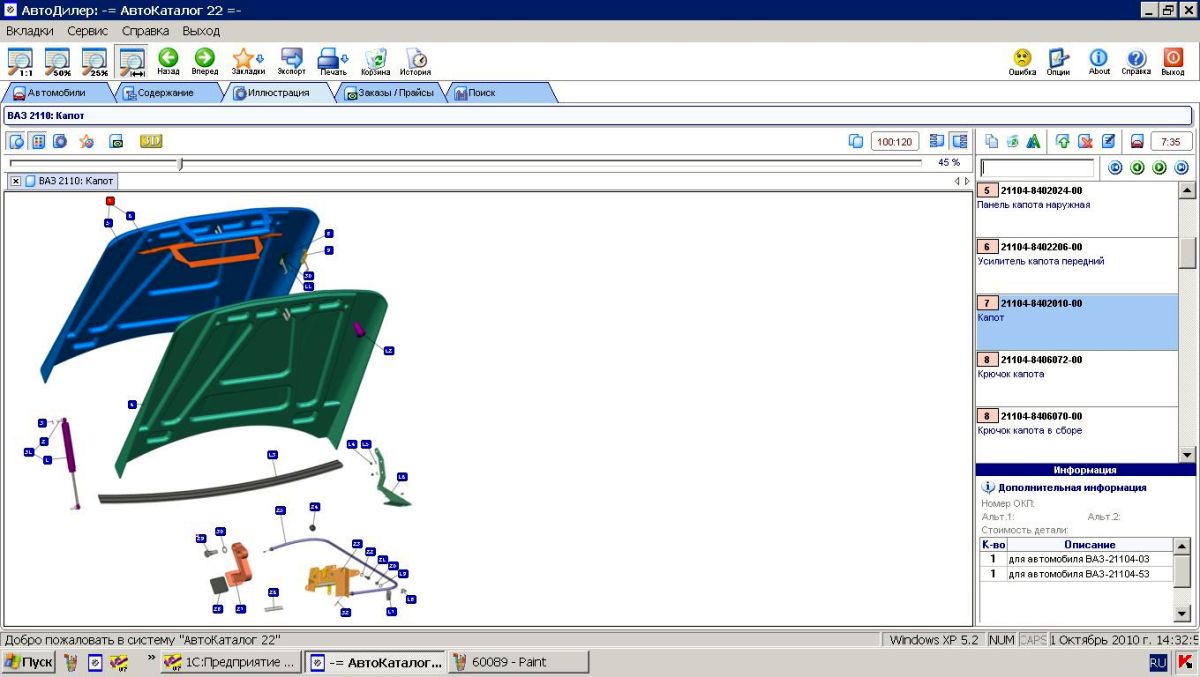The image size is (1200, 677).
Task: Set zoom to 25% scale
Action: tap(95, 61)
